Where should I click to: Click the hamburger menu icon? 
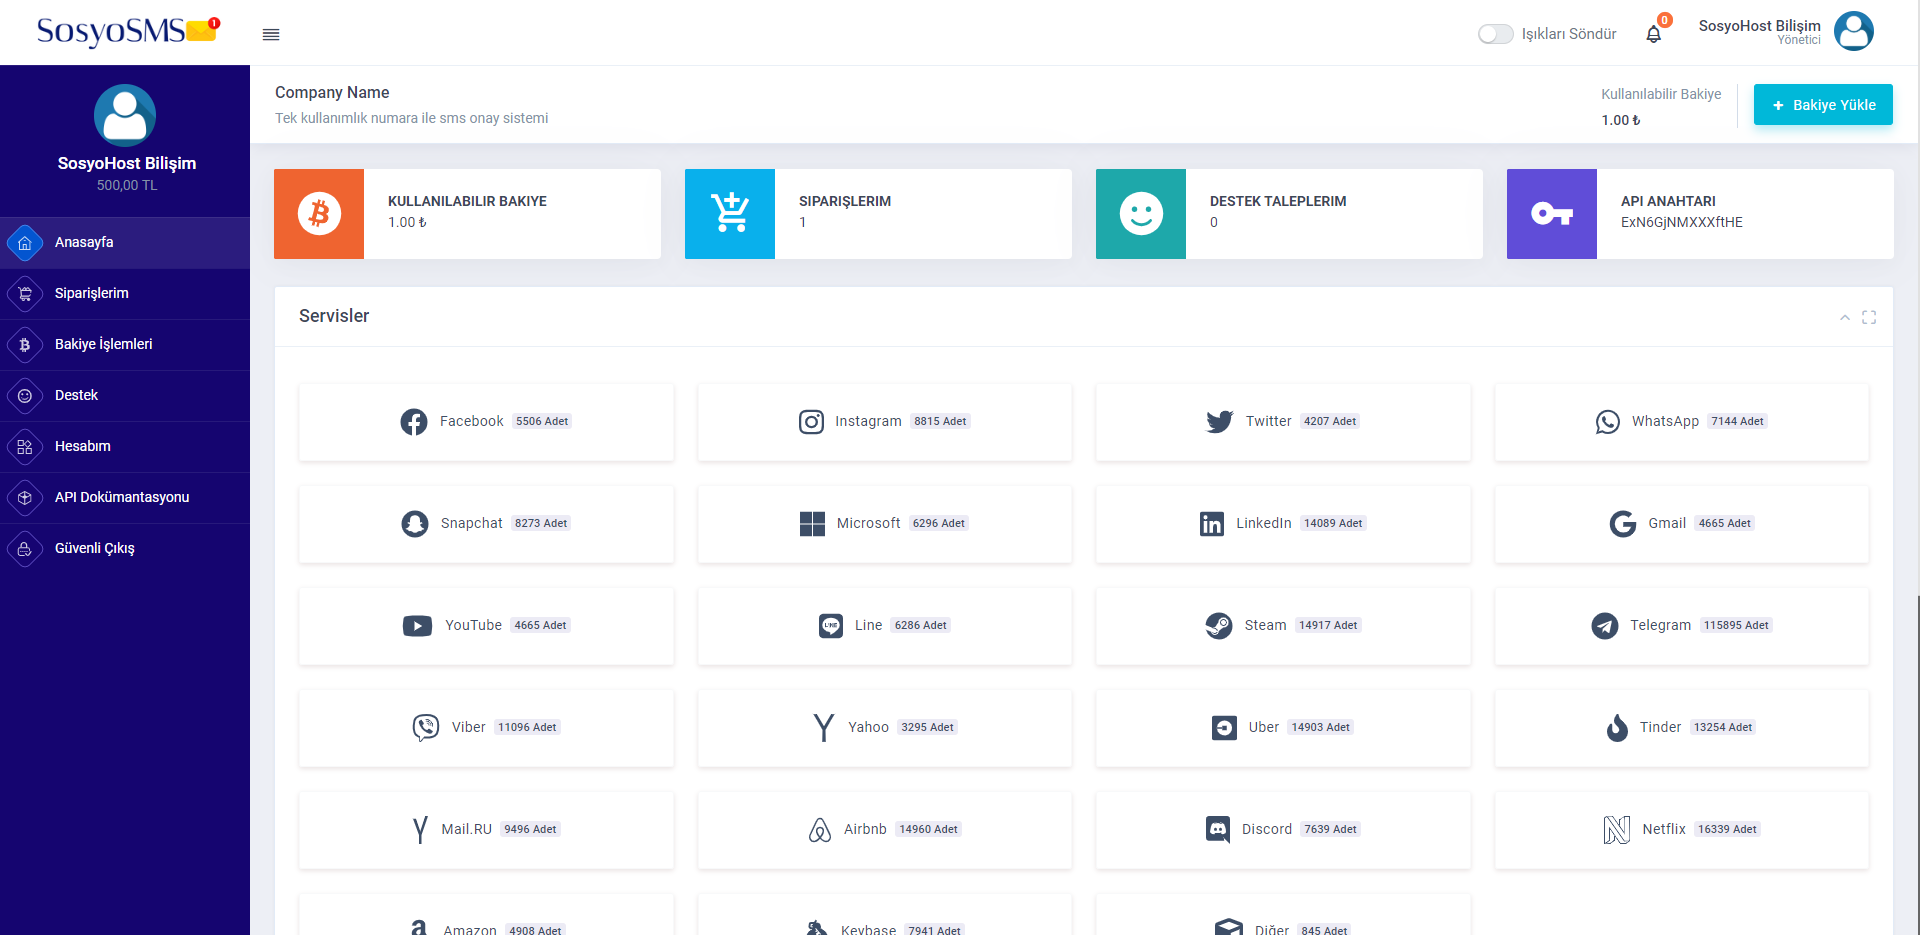tap(271, 34)
